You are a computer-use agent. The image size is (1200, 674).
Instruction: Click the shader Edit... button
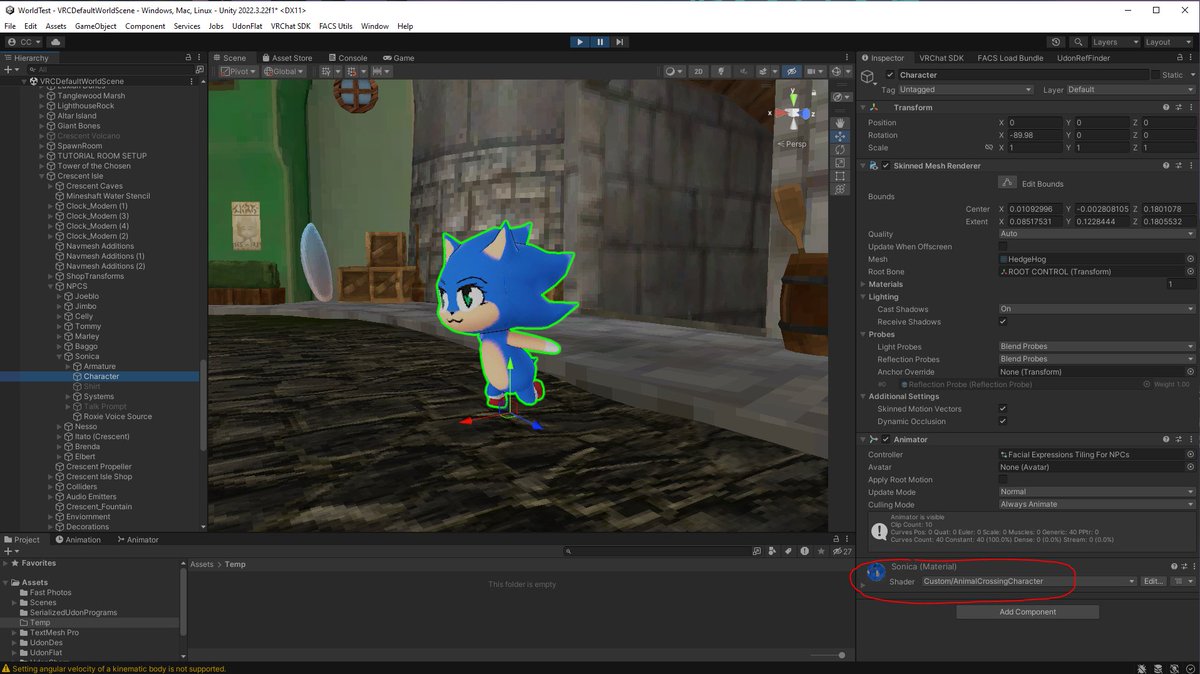point(1154,581)
